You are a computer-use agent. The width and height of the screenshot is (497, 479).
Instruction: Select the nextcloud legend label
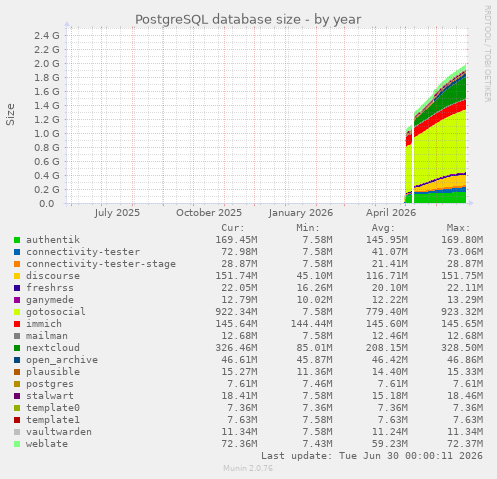click(x=53, y=348)
